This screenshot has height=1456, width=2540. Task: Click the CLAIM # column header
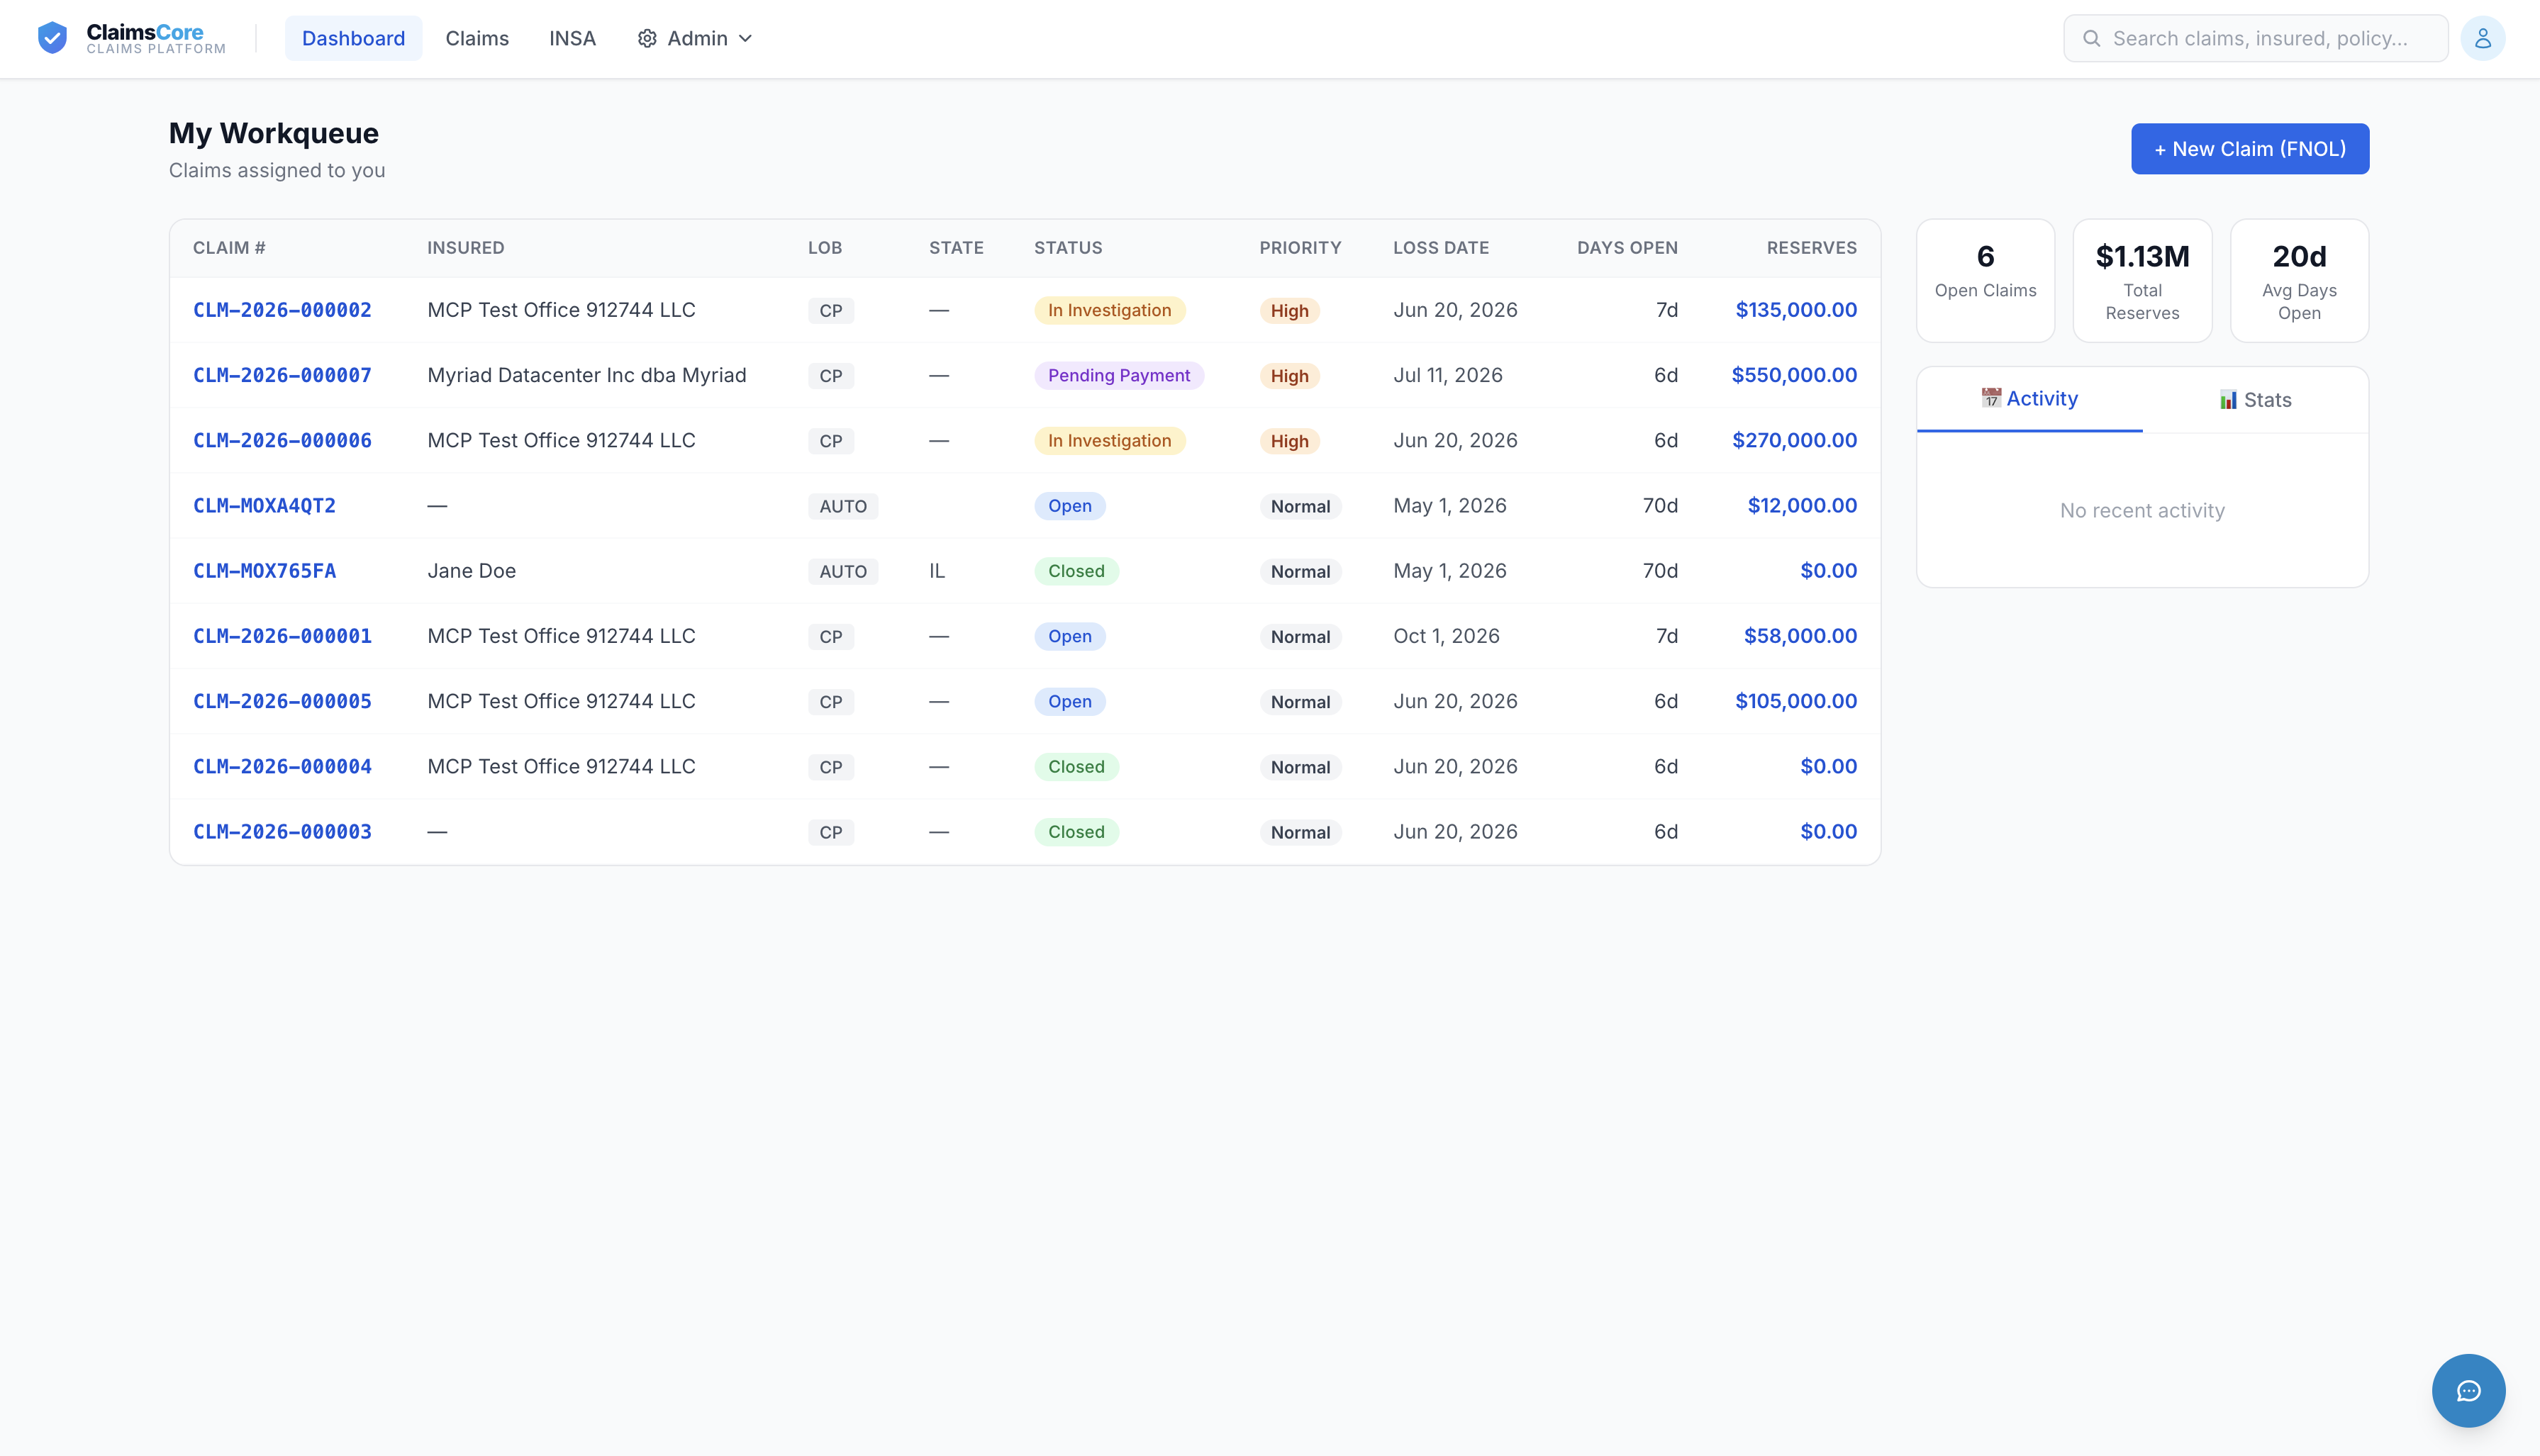(x=229, y=248)
